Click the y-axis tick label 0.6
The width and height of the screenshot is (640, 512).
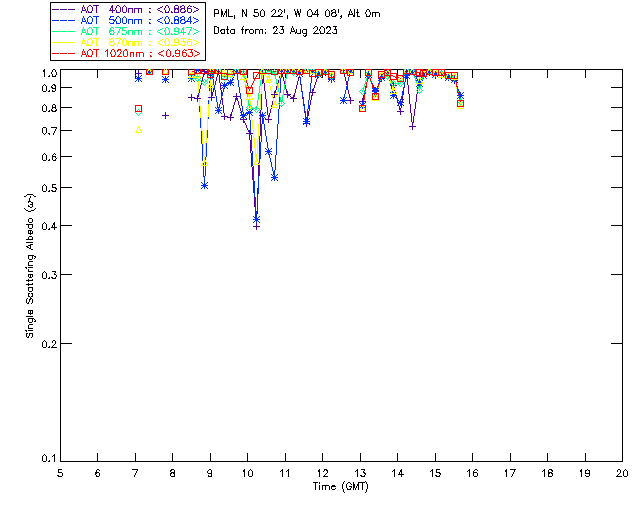tap(49, 157)
